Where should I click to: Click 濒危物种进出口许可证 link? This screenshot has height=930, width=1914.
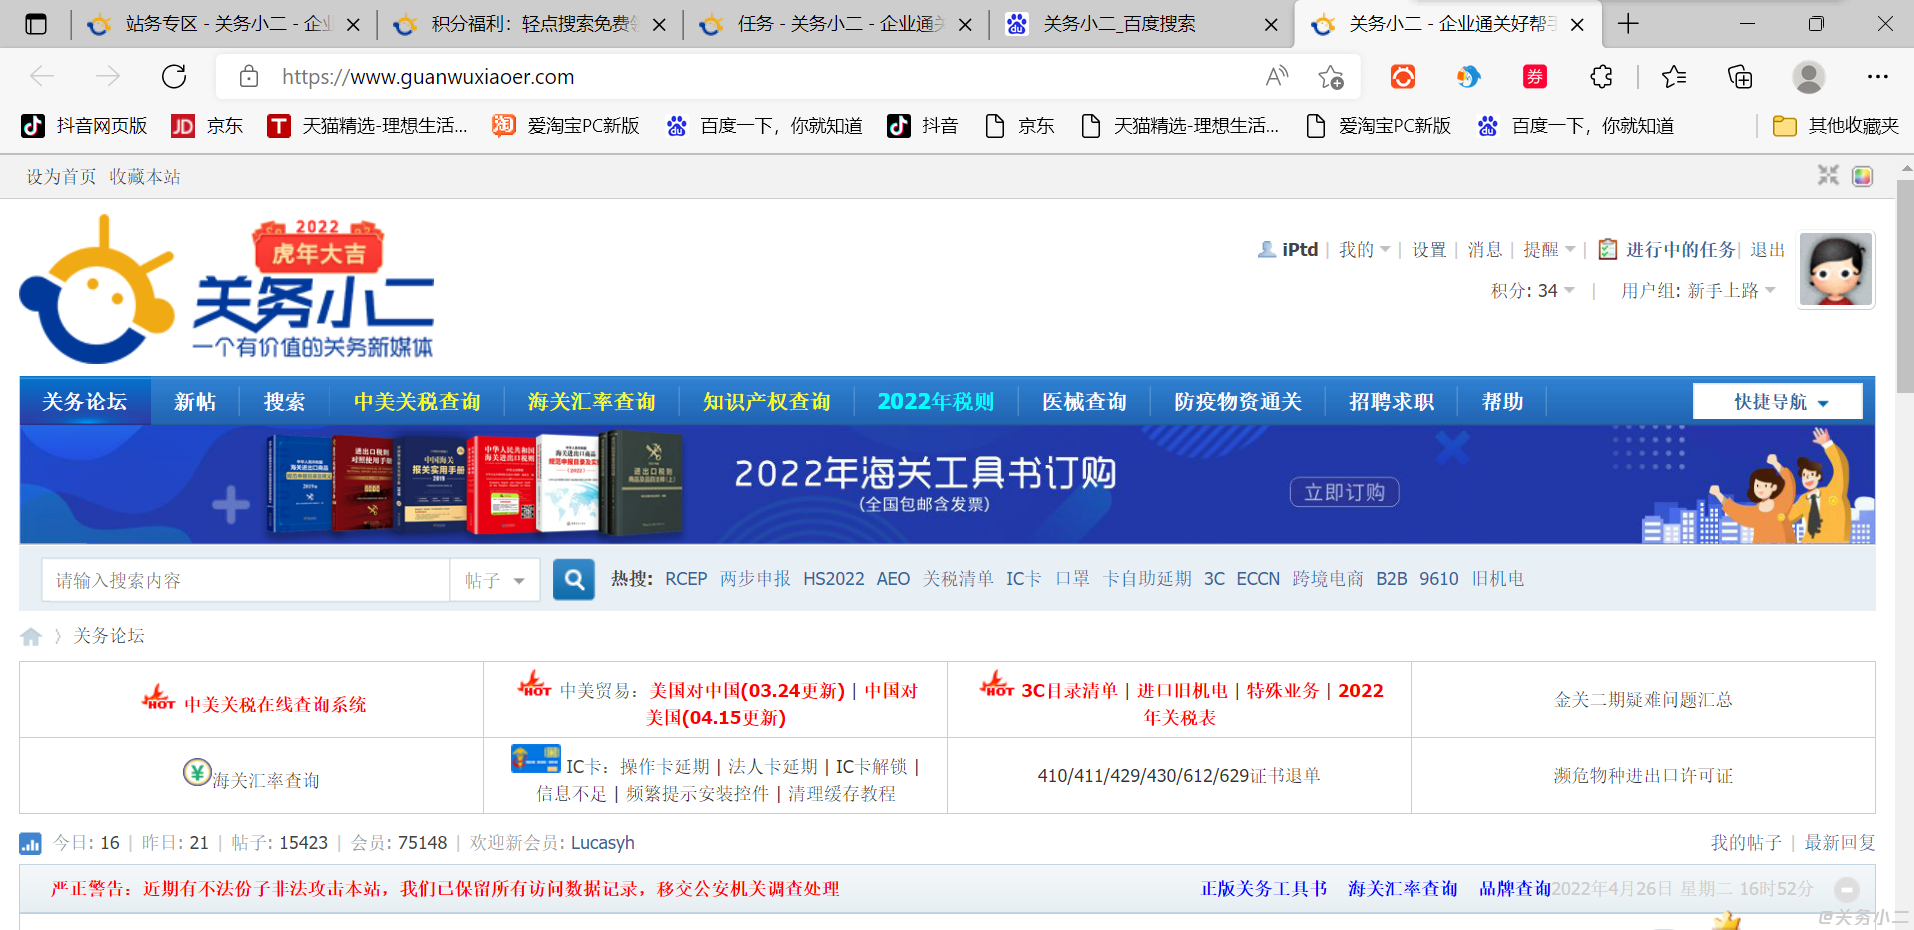pos(1643,776)
